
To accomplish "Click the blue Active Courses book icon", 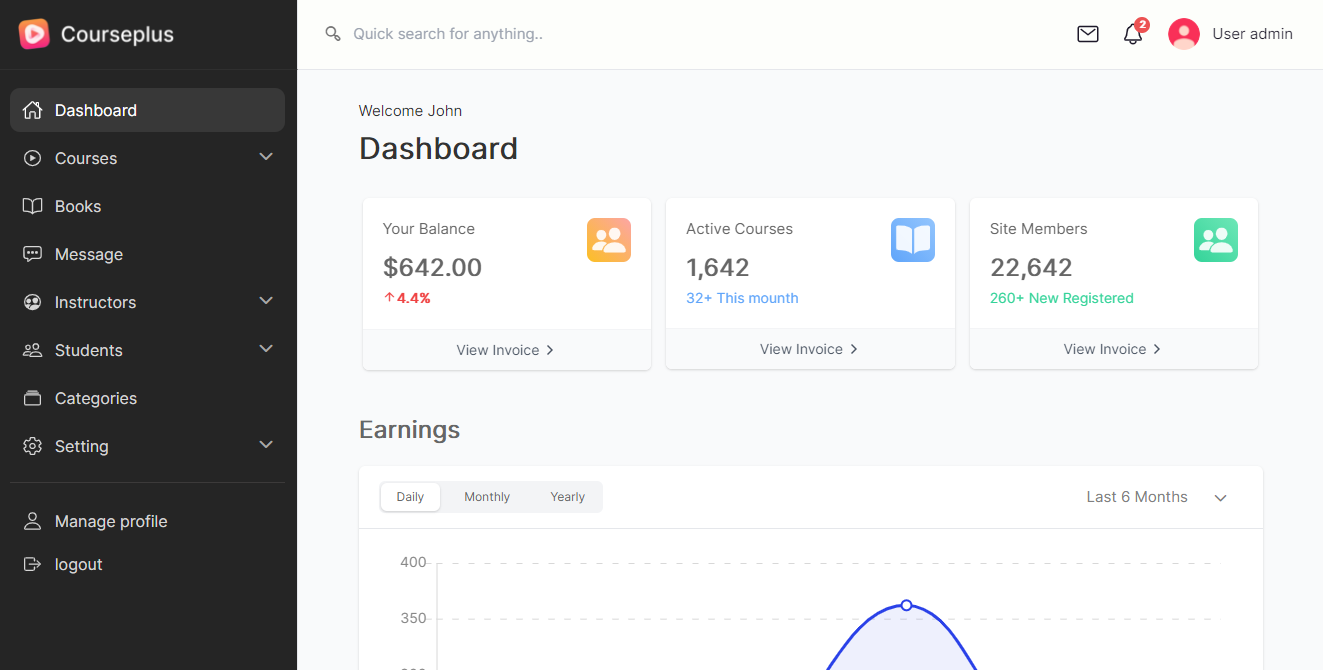I will pos(912,240).
